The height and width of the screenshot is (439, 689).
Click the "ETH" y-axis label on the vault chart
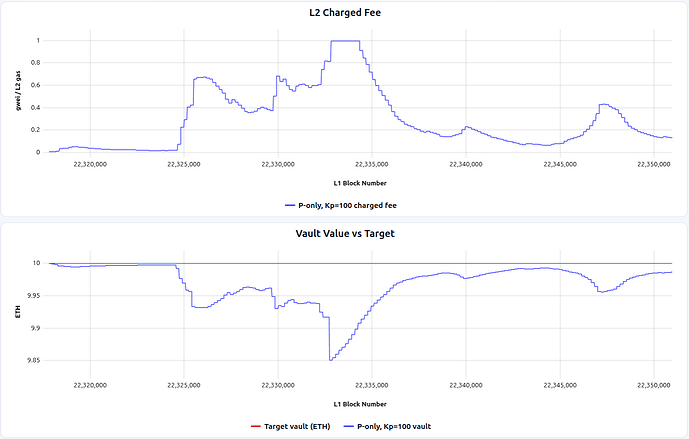point(17,312)
